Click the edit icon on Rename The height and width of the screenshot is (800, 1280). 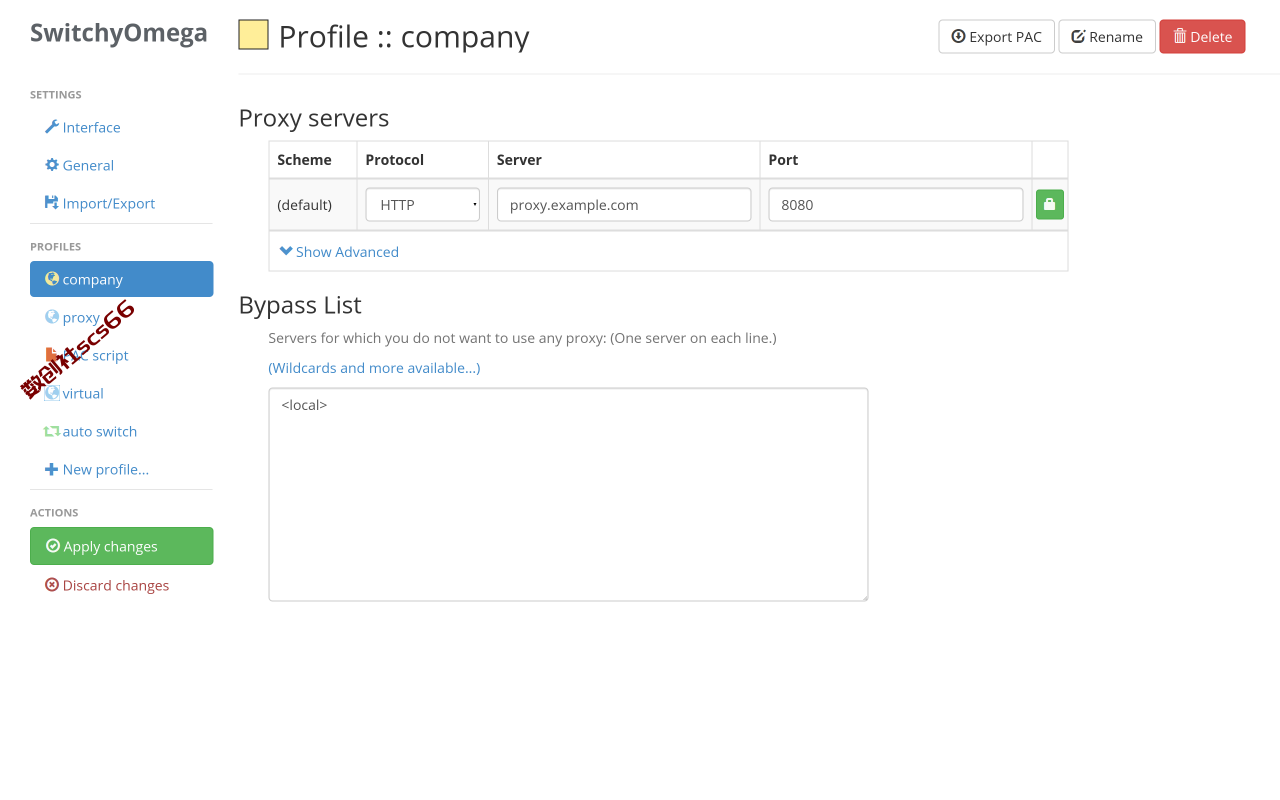pos(1078,36)
